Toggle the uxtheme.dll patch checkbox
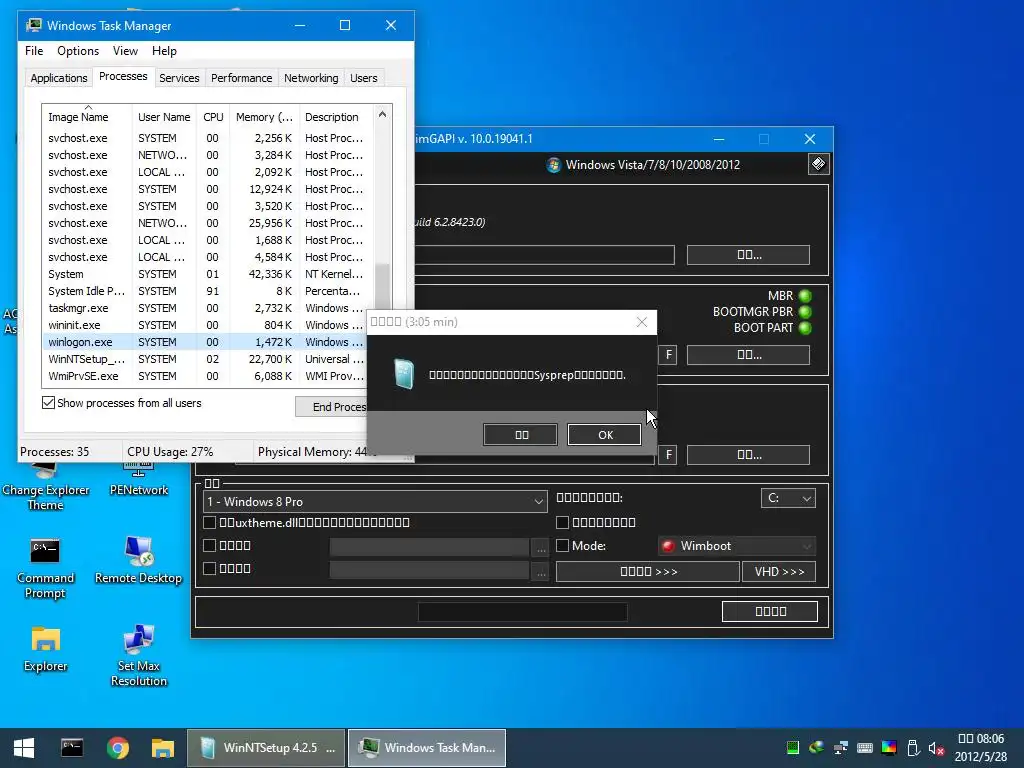Viewport: 1024px width, 768px height. click(210, 522)
